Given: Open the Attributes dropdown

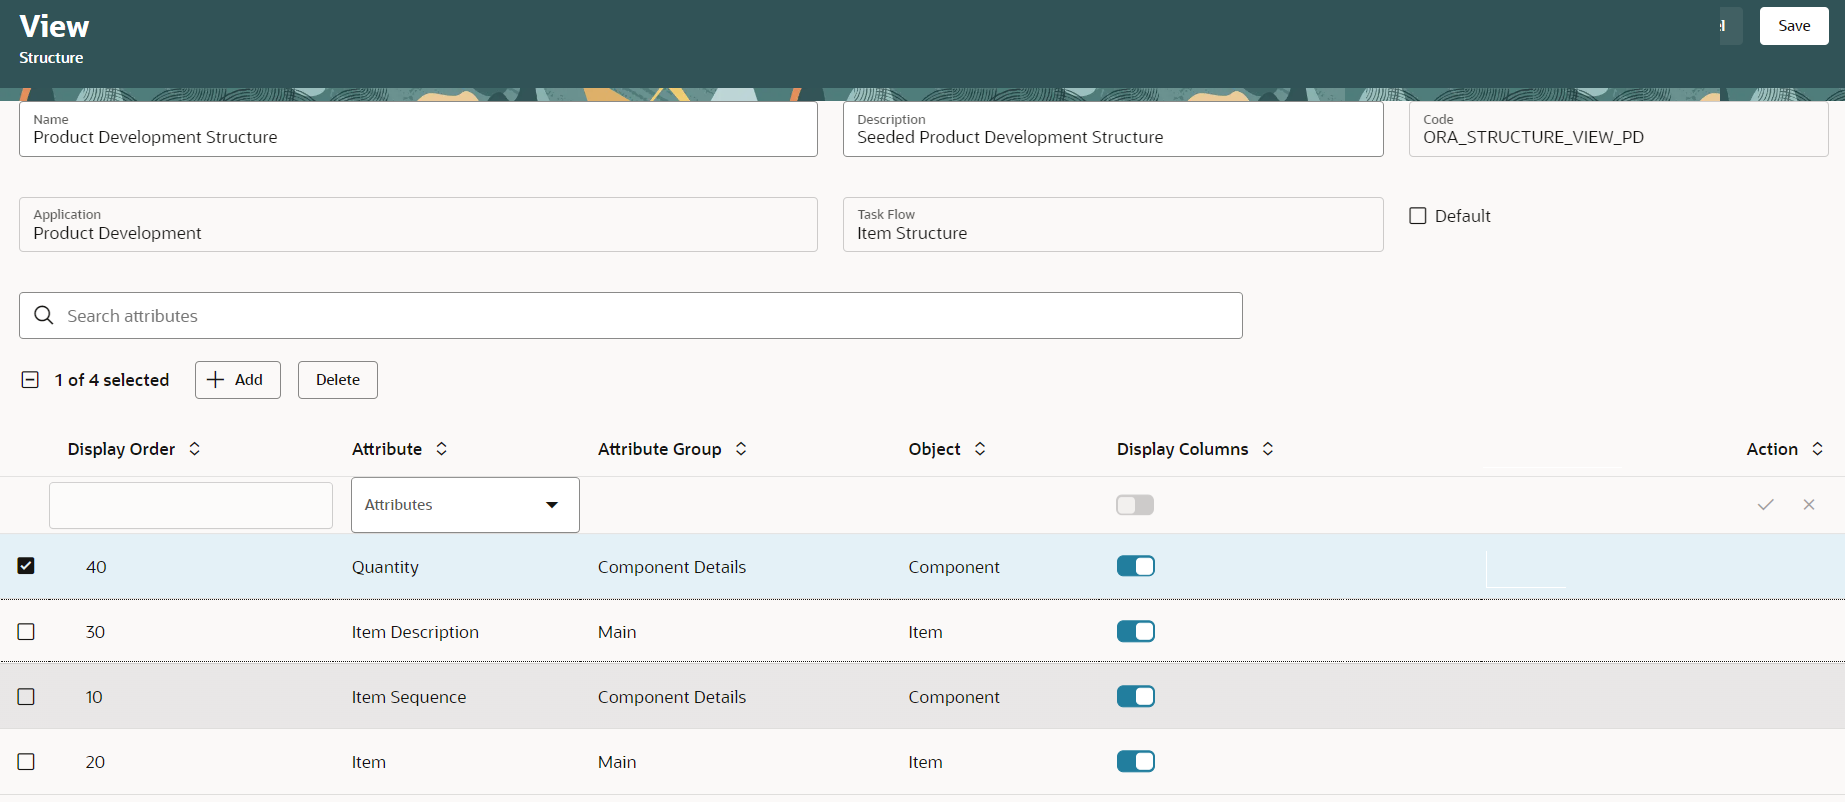Looking at the screenshot, I should tap(465, 505).
